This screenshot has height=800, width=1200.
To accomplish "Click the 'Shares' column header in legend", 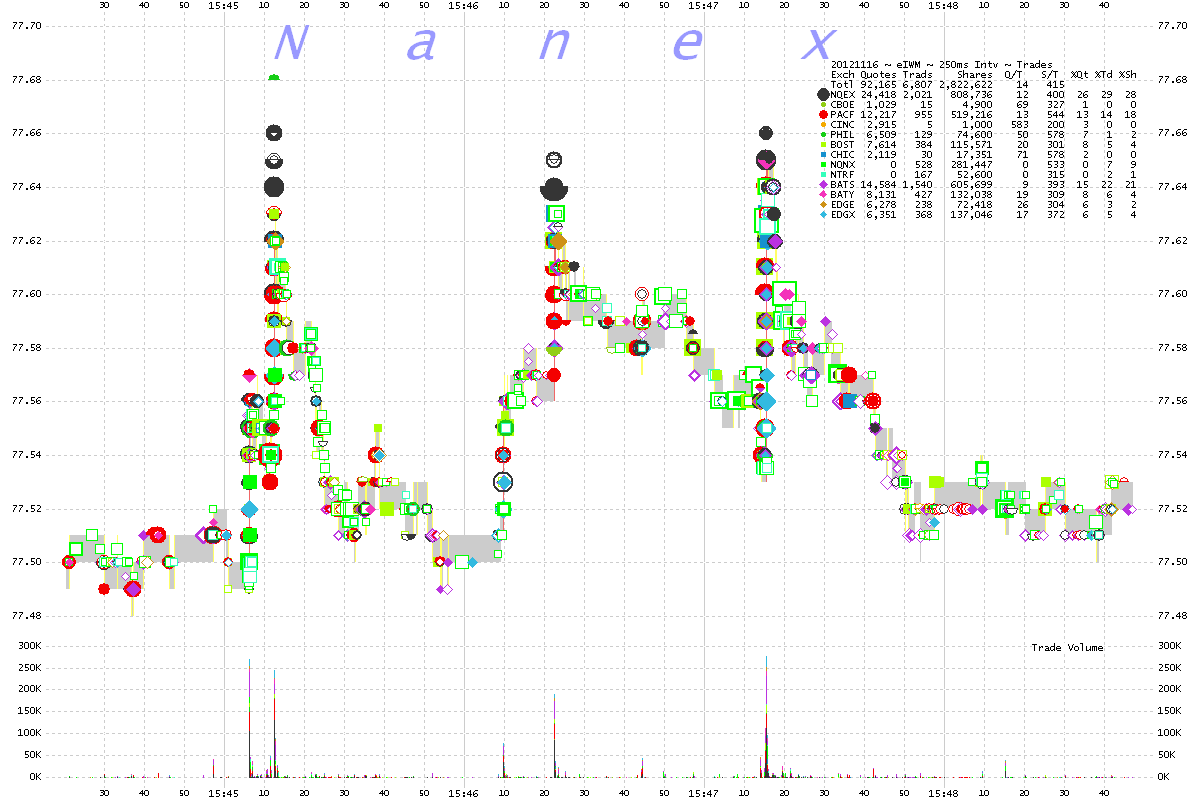I will pos(975,75).
